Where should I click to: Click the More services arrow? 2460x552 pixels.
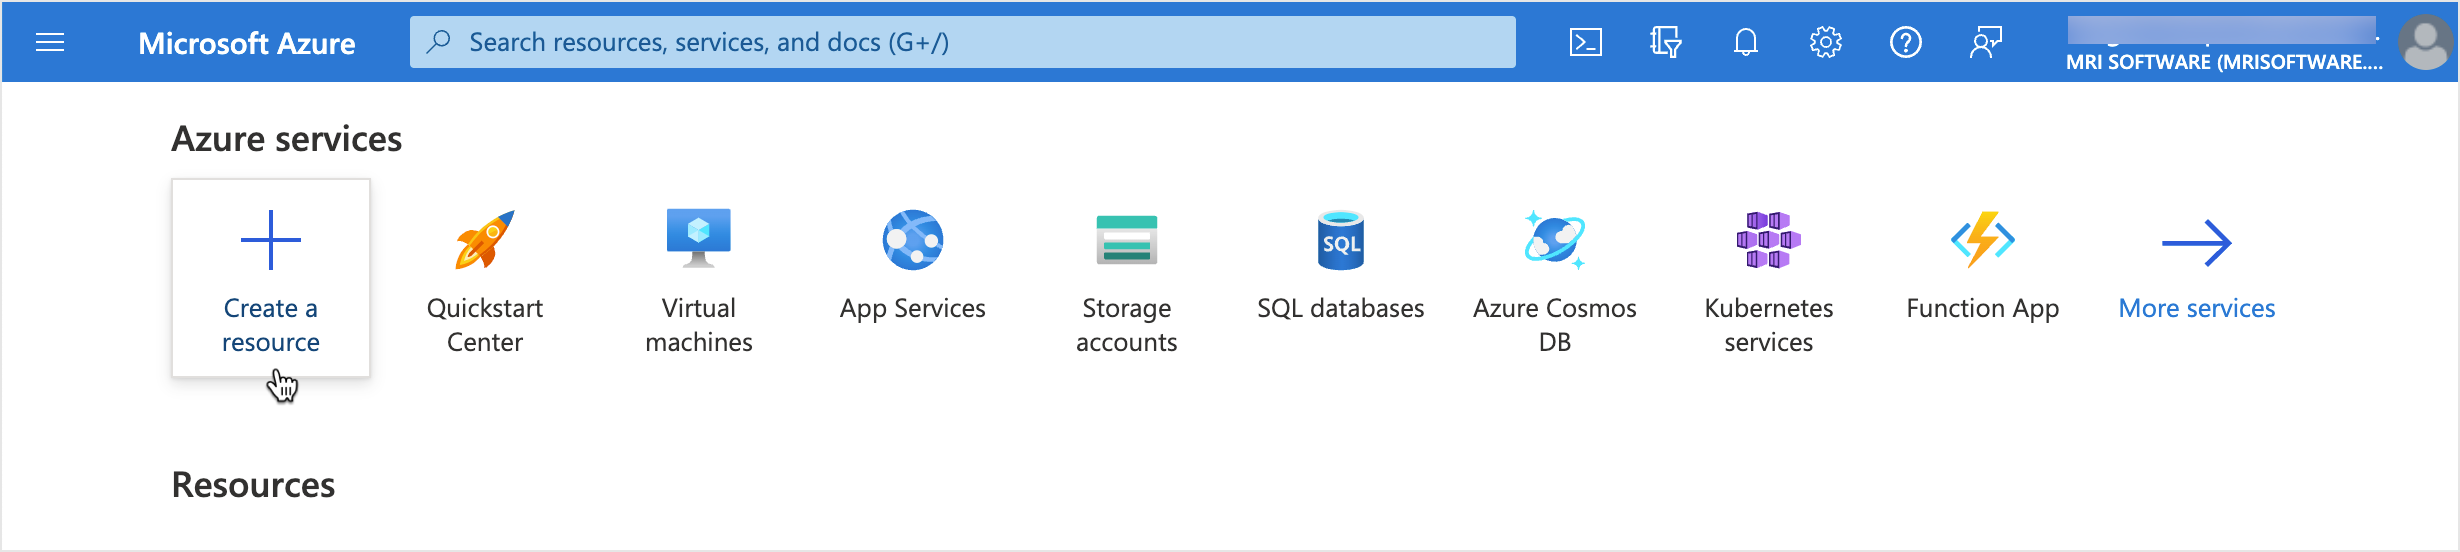coord(2197,243)
